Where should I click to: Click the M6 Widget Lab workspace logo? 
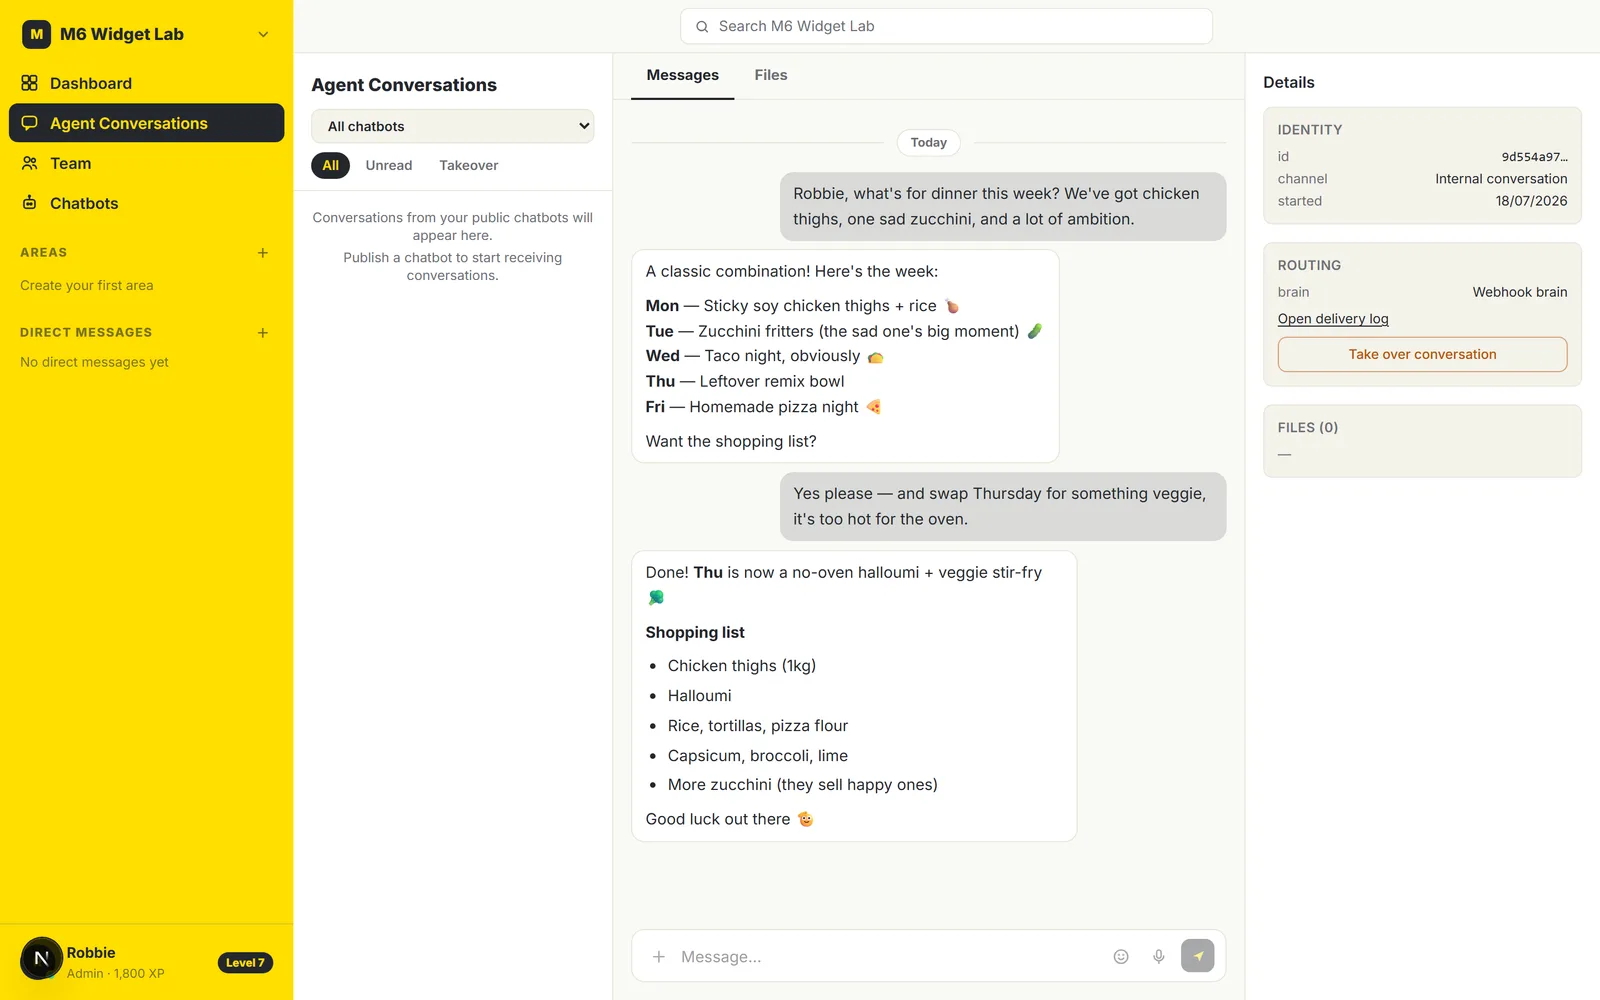pyautogui.click(x=37, y=34)
